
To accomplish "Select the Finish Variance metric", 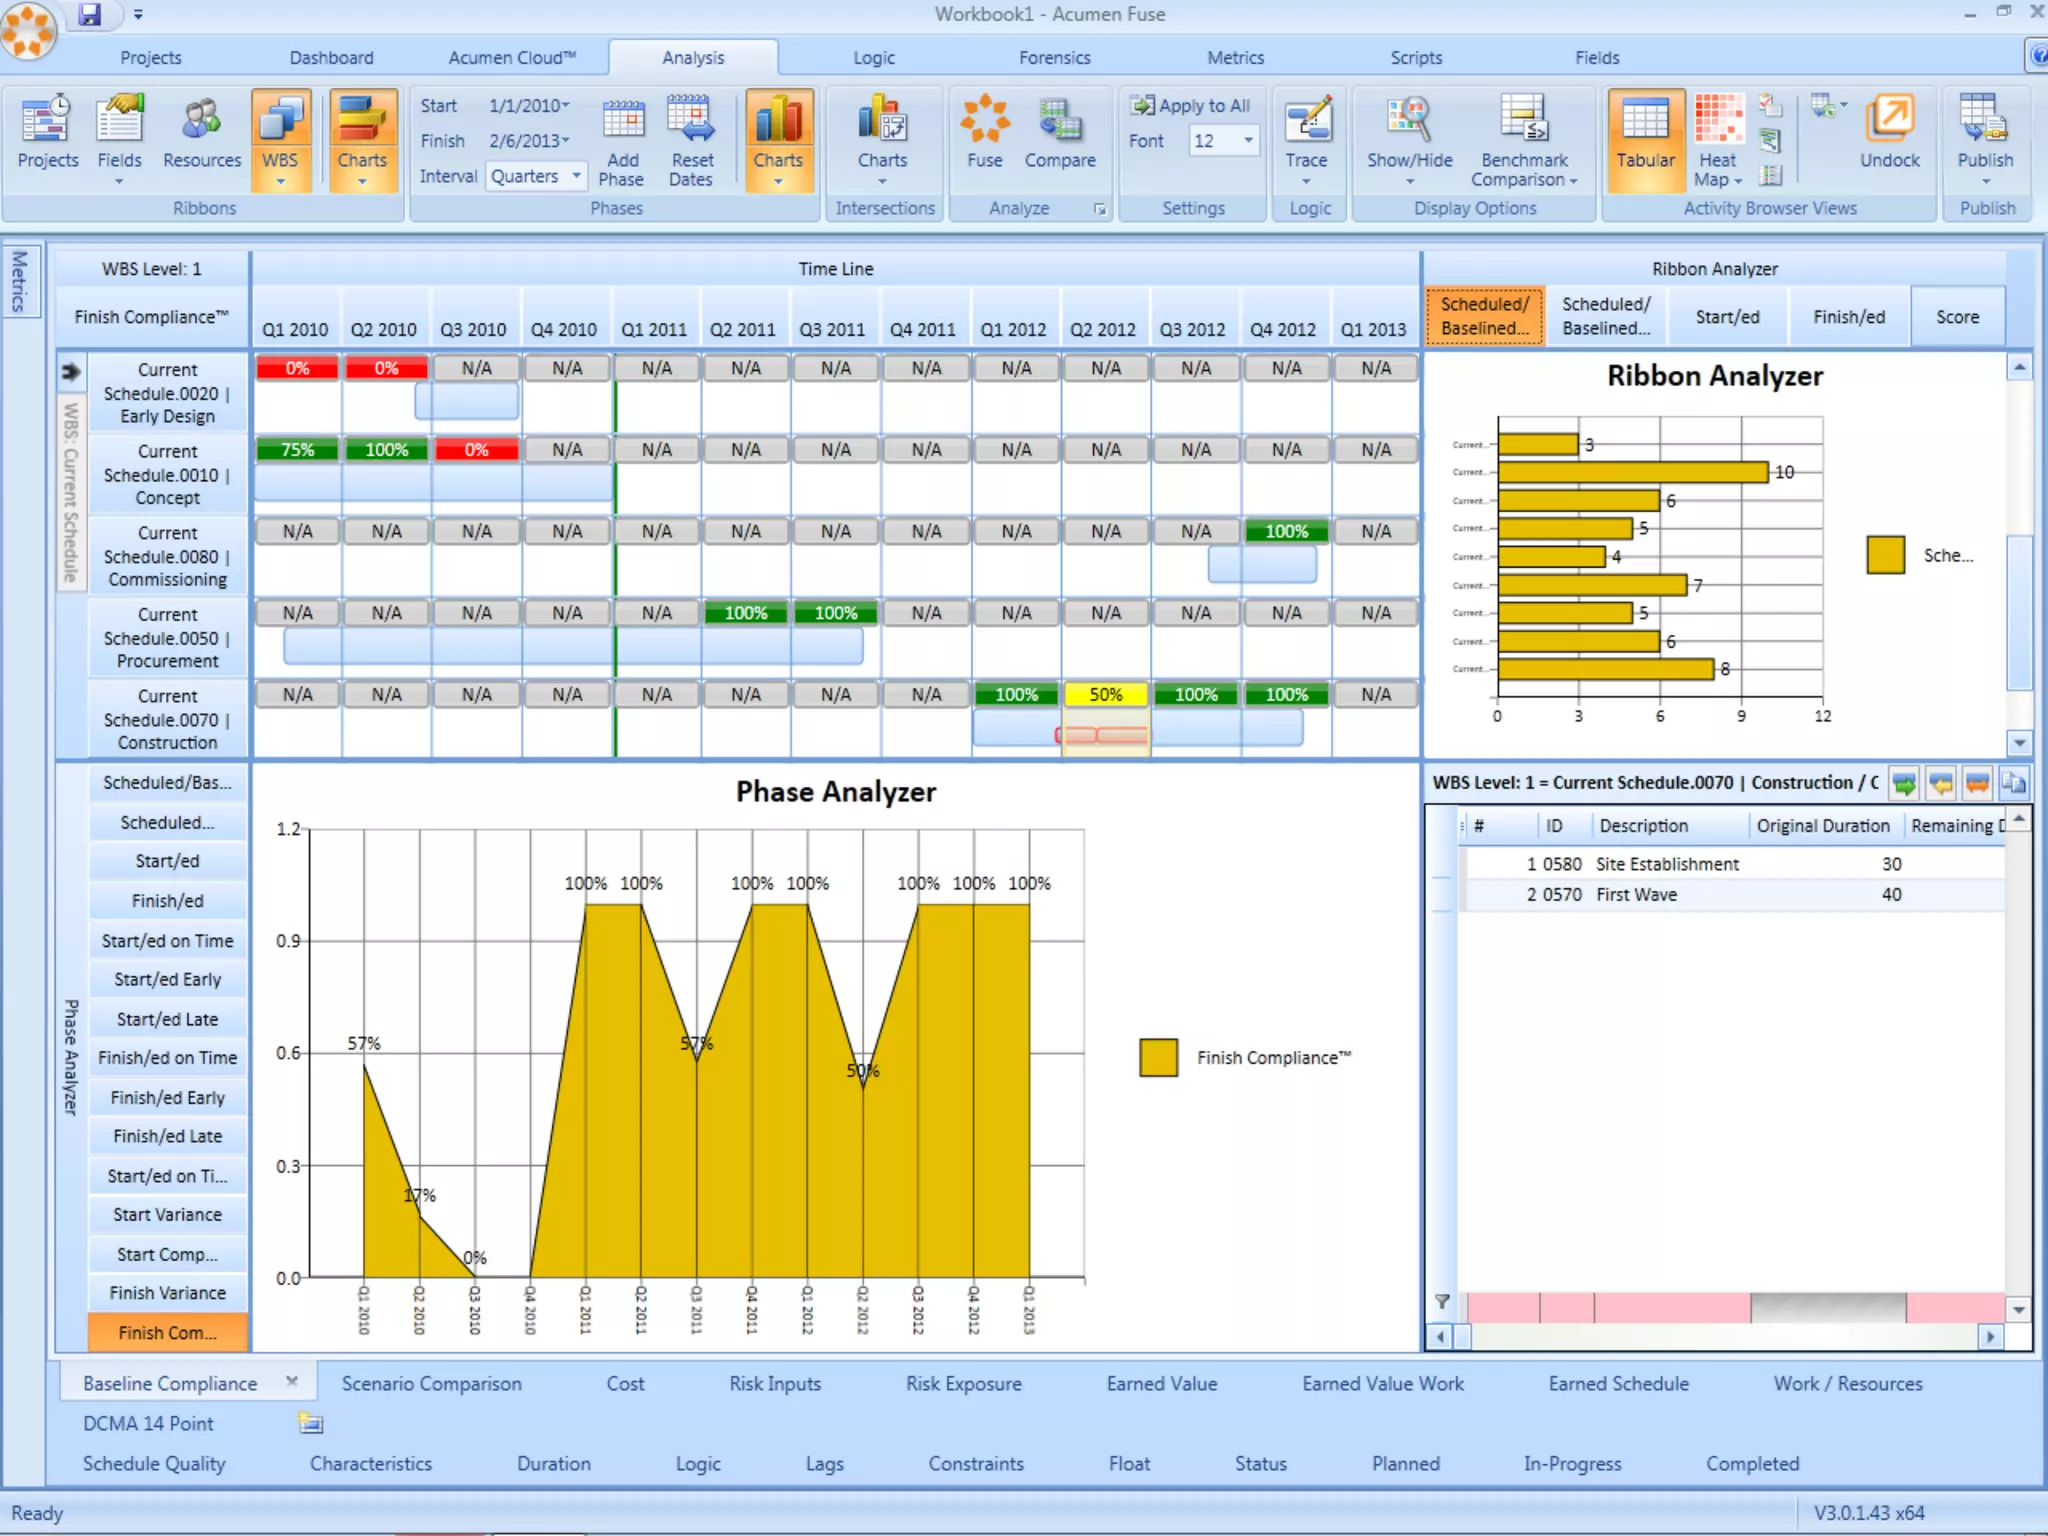I will [x=167, y=1293].
